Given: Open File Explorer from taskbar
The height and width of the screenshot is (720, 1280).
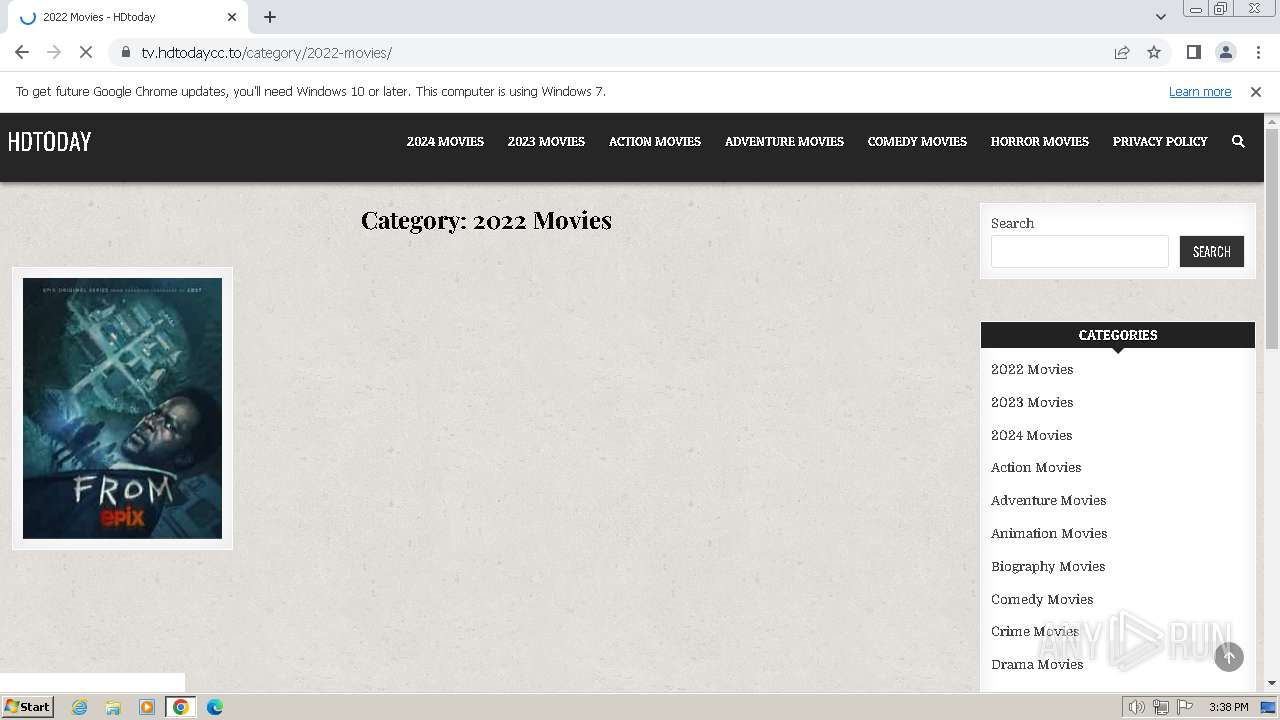Looking at the screenshot, I should pos(113,707).
